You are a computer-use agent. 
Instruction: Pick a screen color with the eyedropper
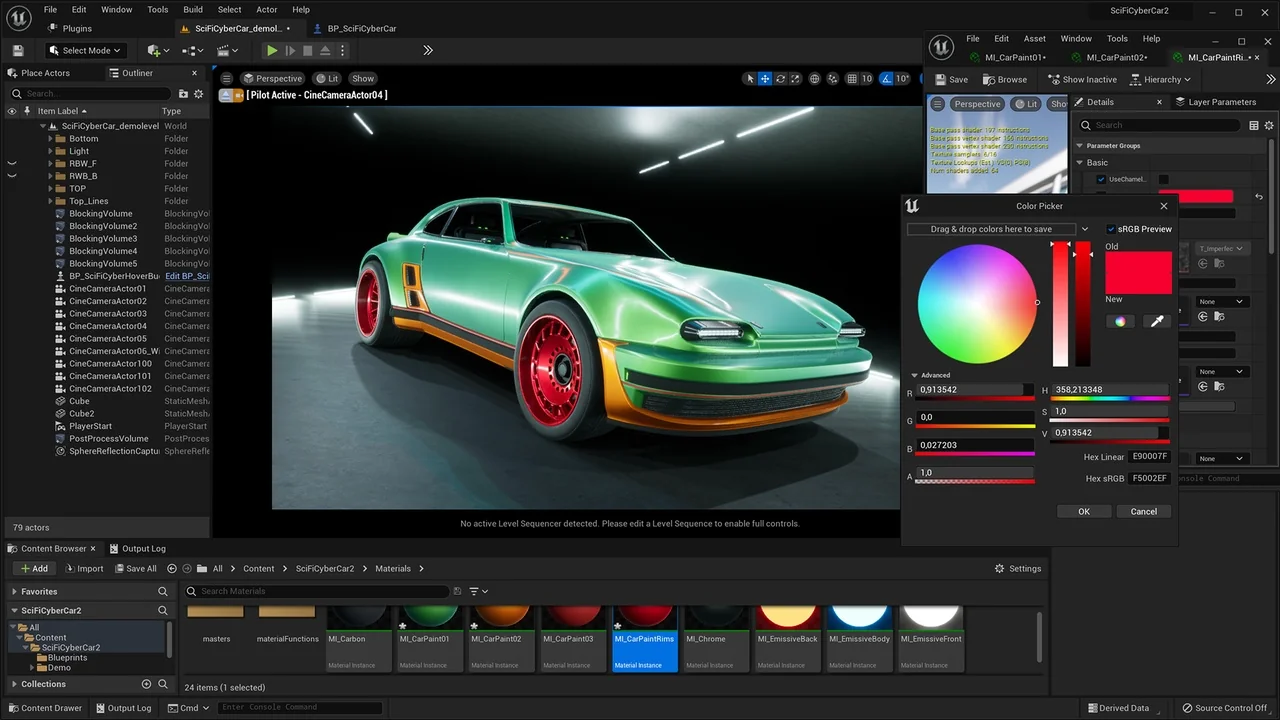[x=1157, y=320]
